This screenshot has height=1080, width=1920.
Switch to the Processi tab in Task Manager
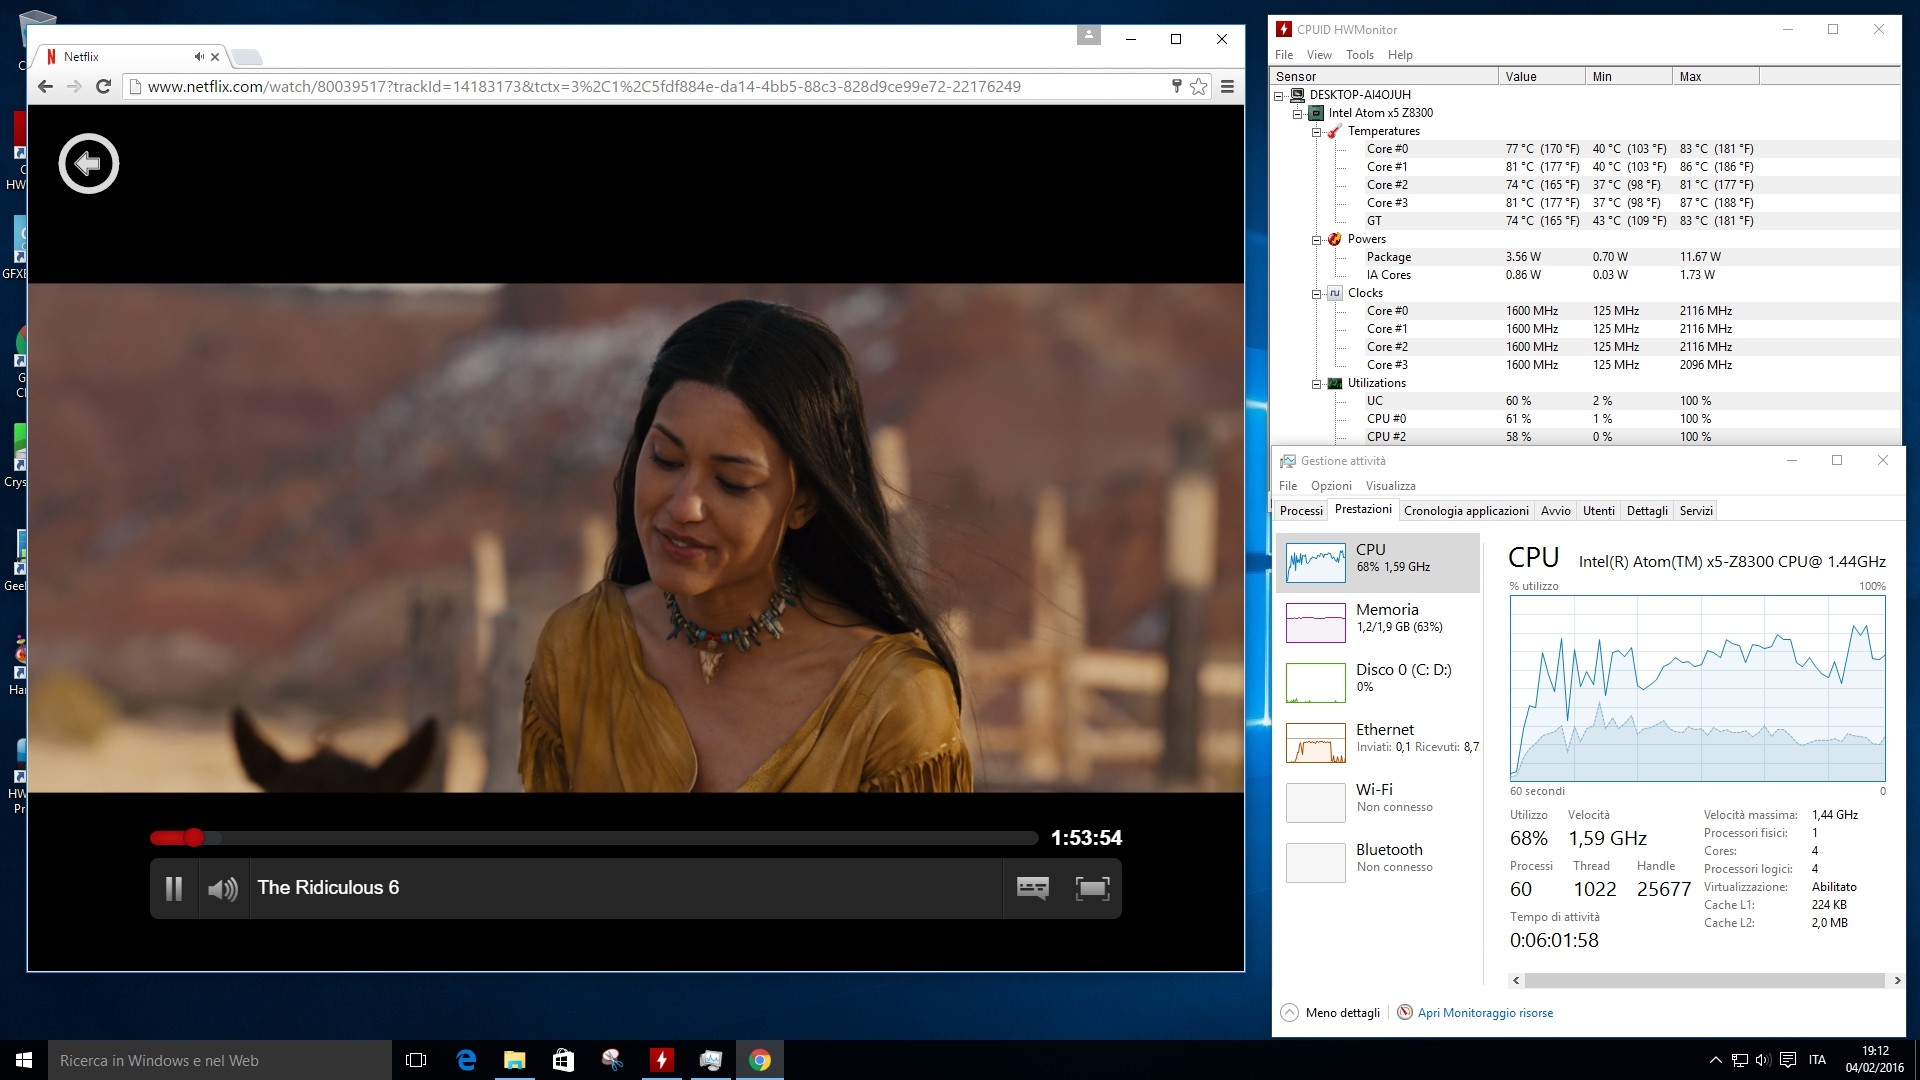[x=1300, y=511]
